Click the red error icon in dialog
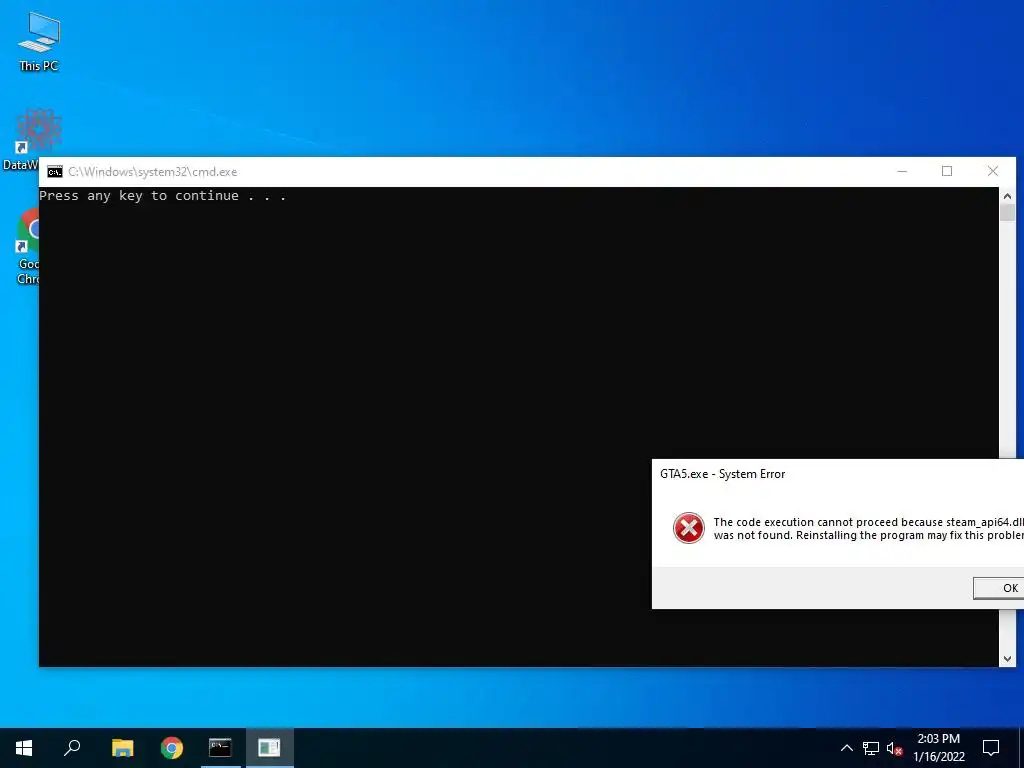 [x=688, y=528]
